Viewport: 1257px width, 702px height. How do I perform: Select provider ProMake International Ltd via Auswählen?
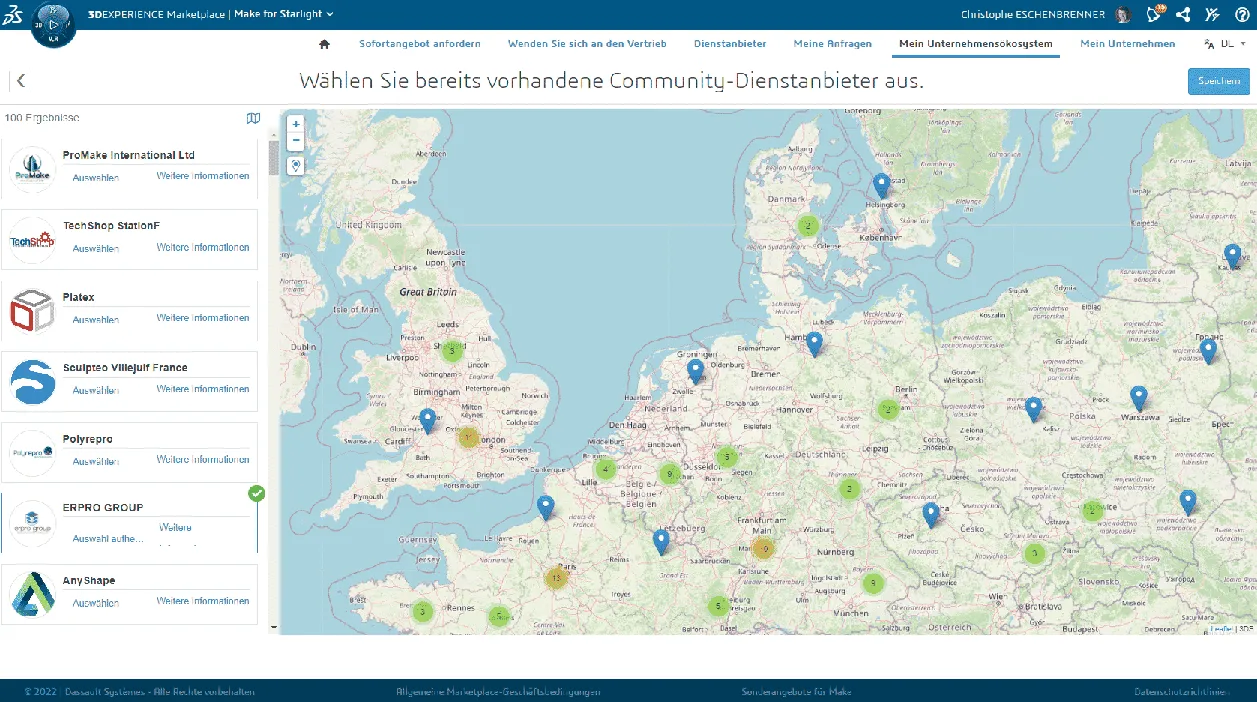(96, 177)
